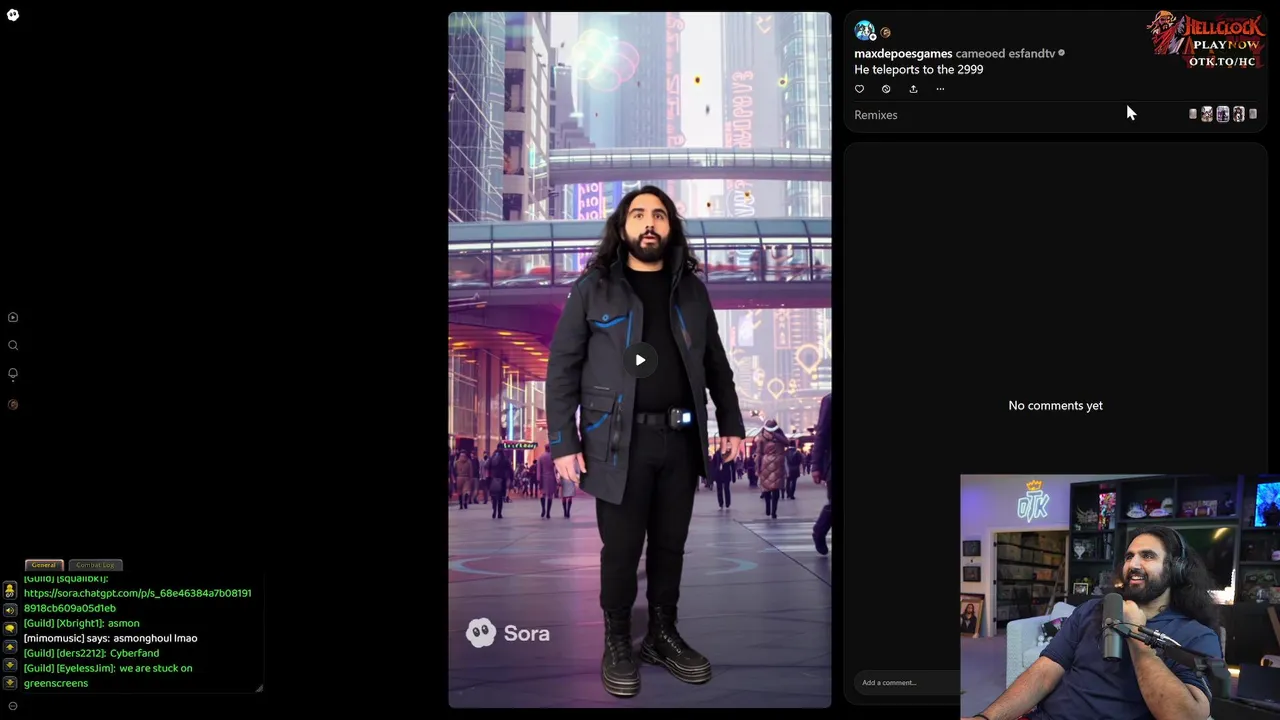Select the last remix thumbnail
Image resolution: width=1280 pixels, height=720 pixels.
[1253, 114]
